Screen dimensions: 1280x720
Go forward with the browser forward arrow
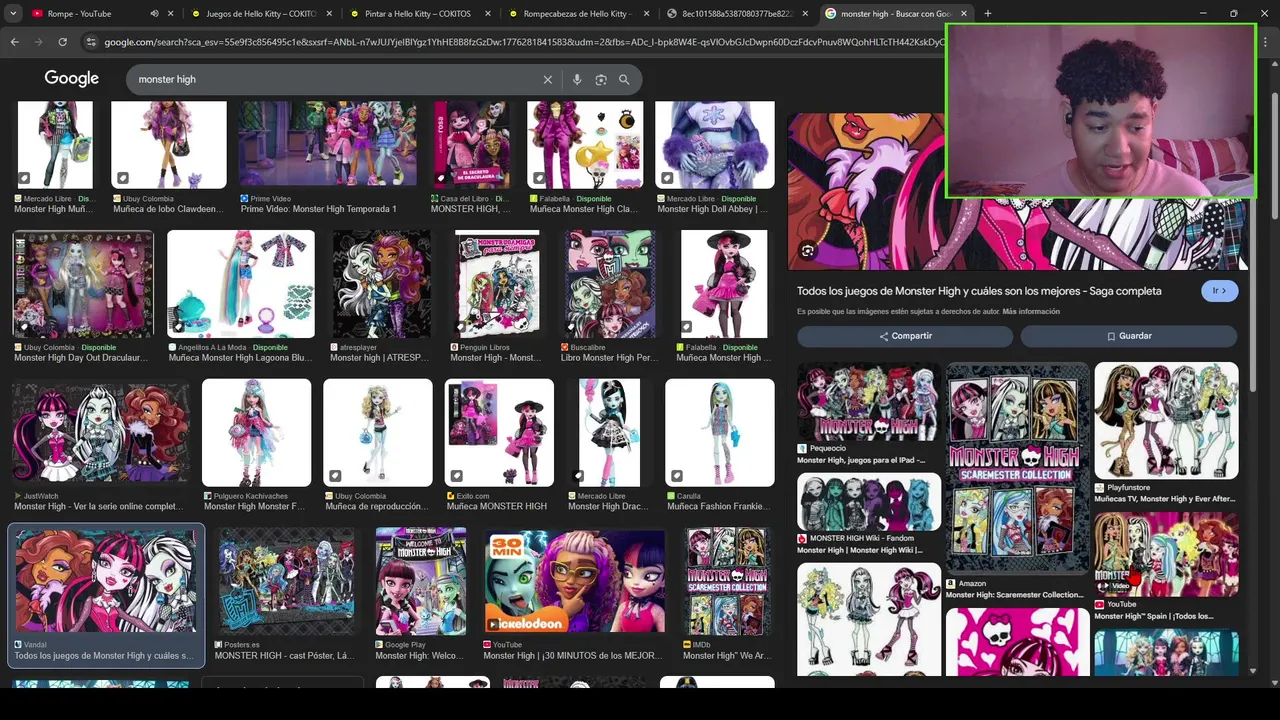38,42
